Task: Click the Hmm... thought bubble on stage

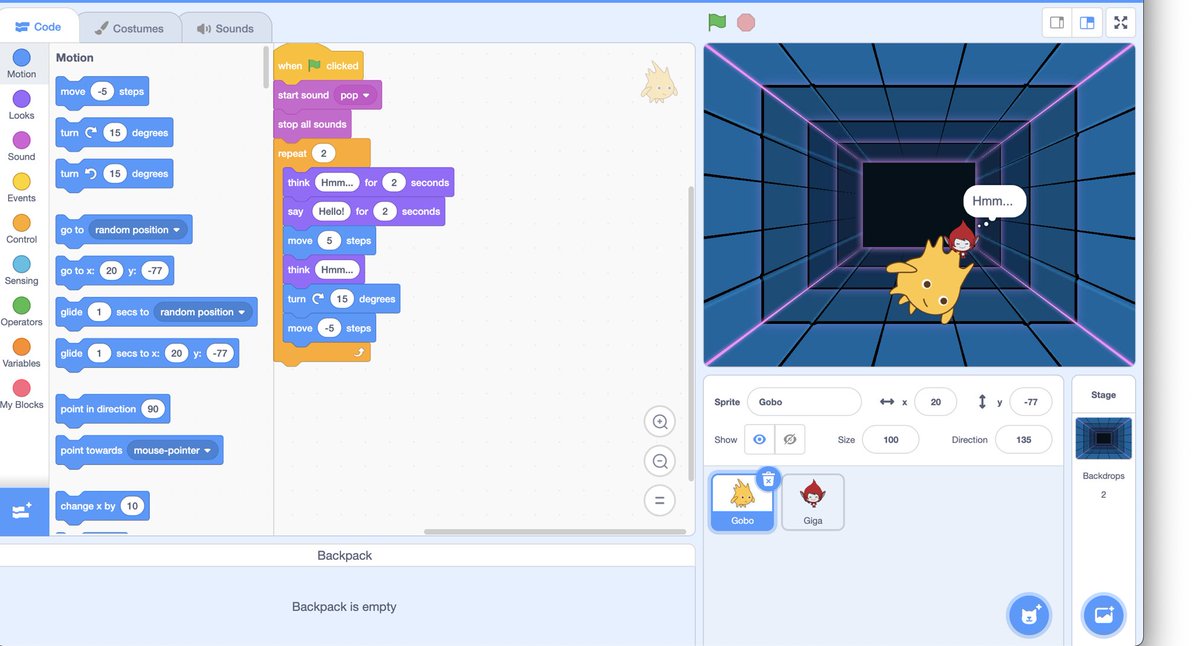Action: pyautogui.click(x=994, y=202)
